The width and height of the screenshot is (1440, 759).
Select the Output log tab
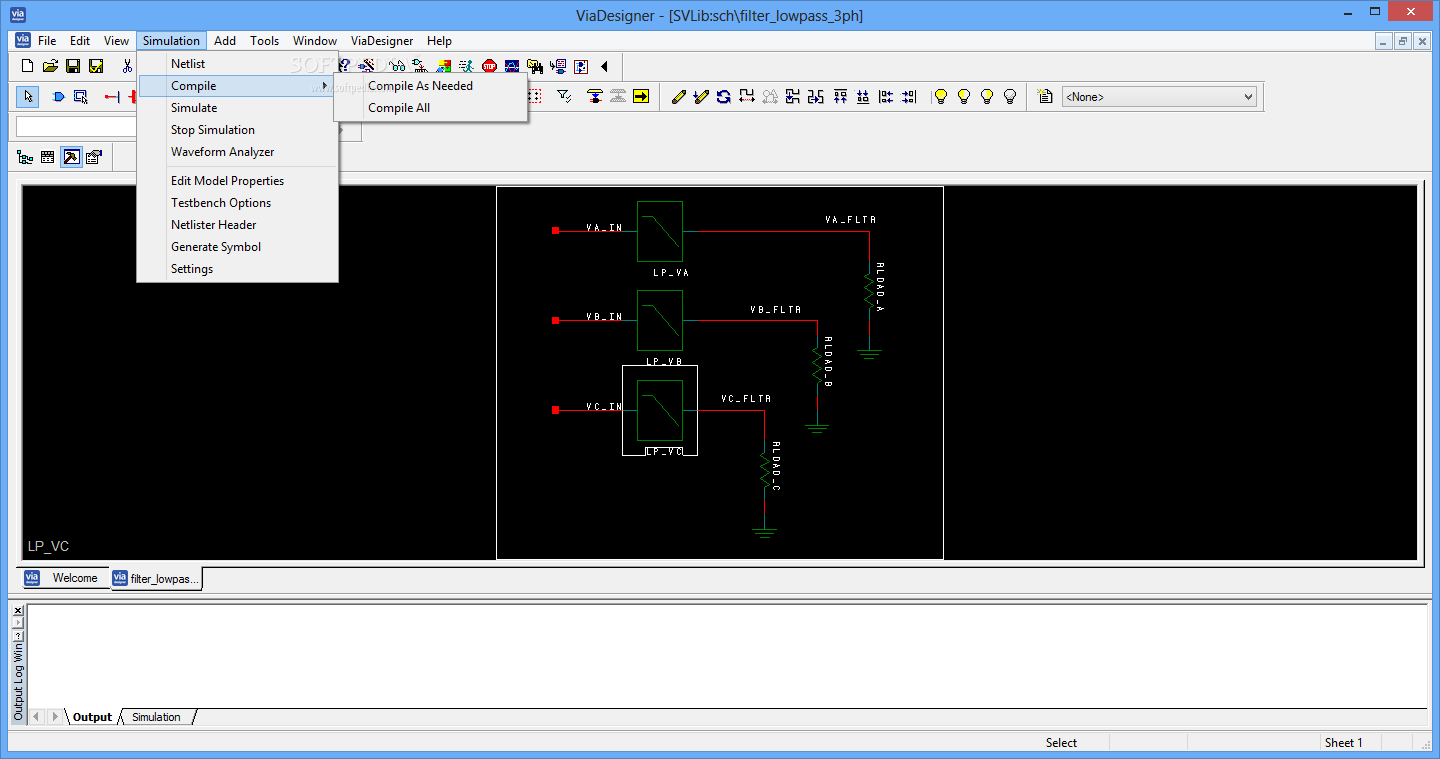[x=92, y=717]
